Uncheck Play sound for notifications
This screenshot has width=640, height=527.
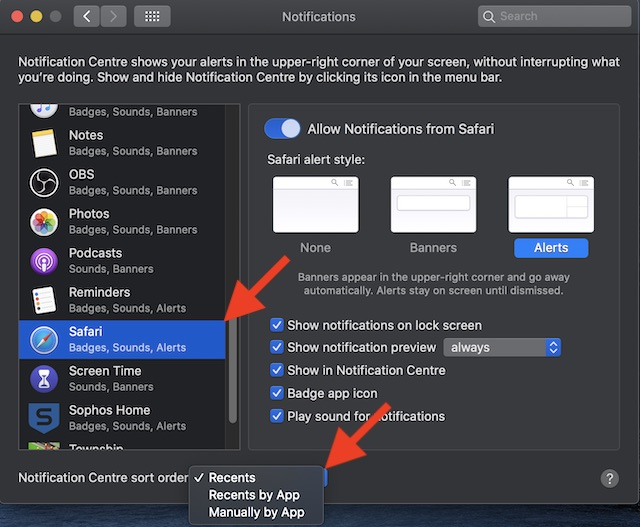tap(277, 416)
